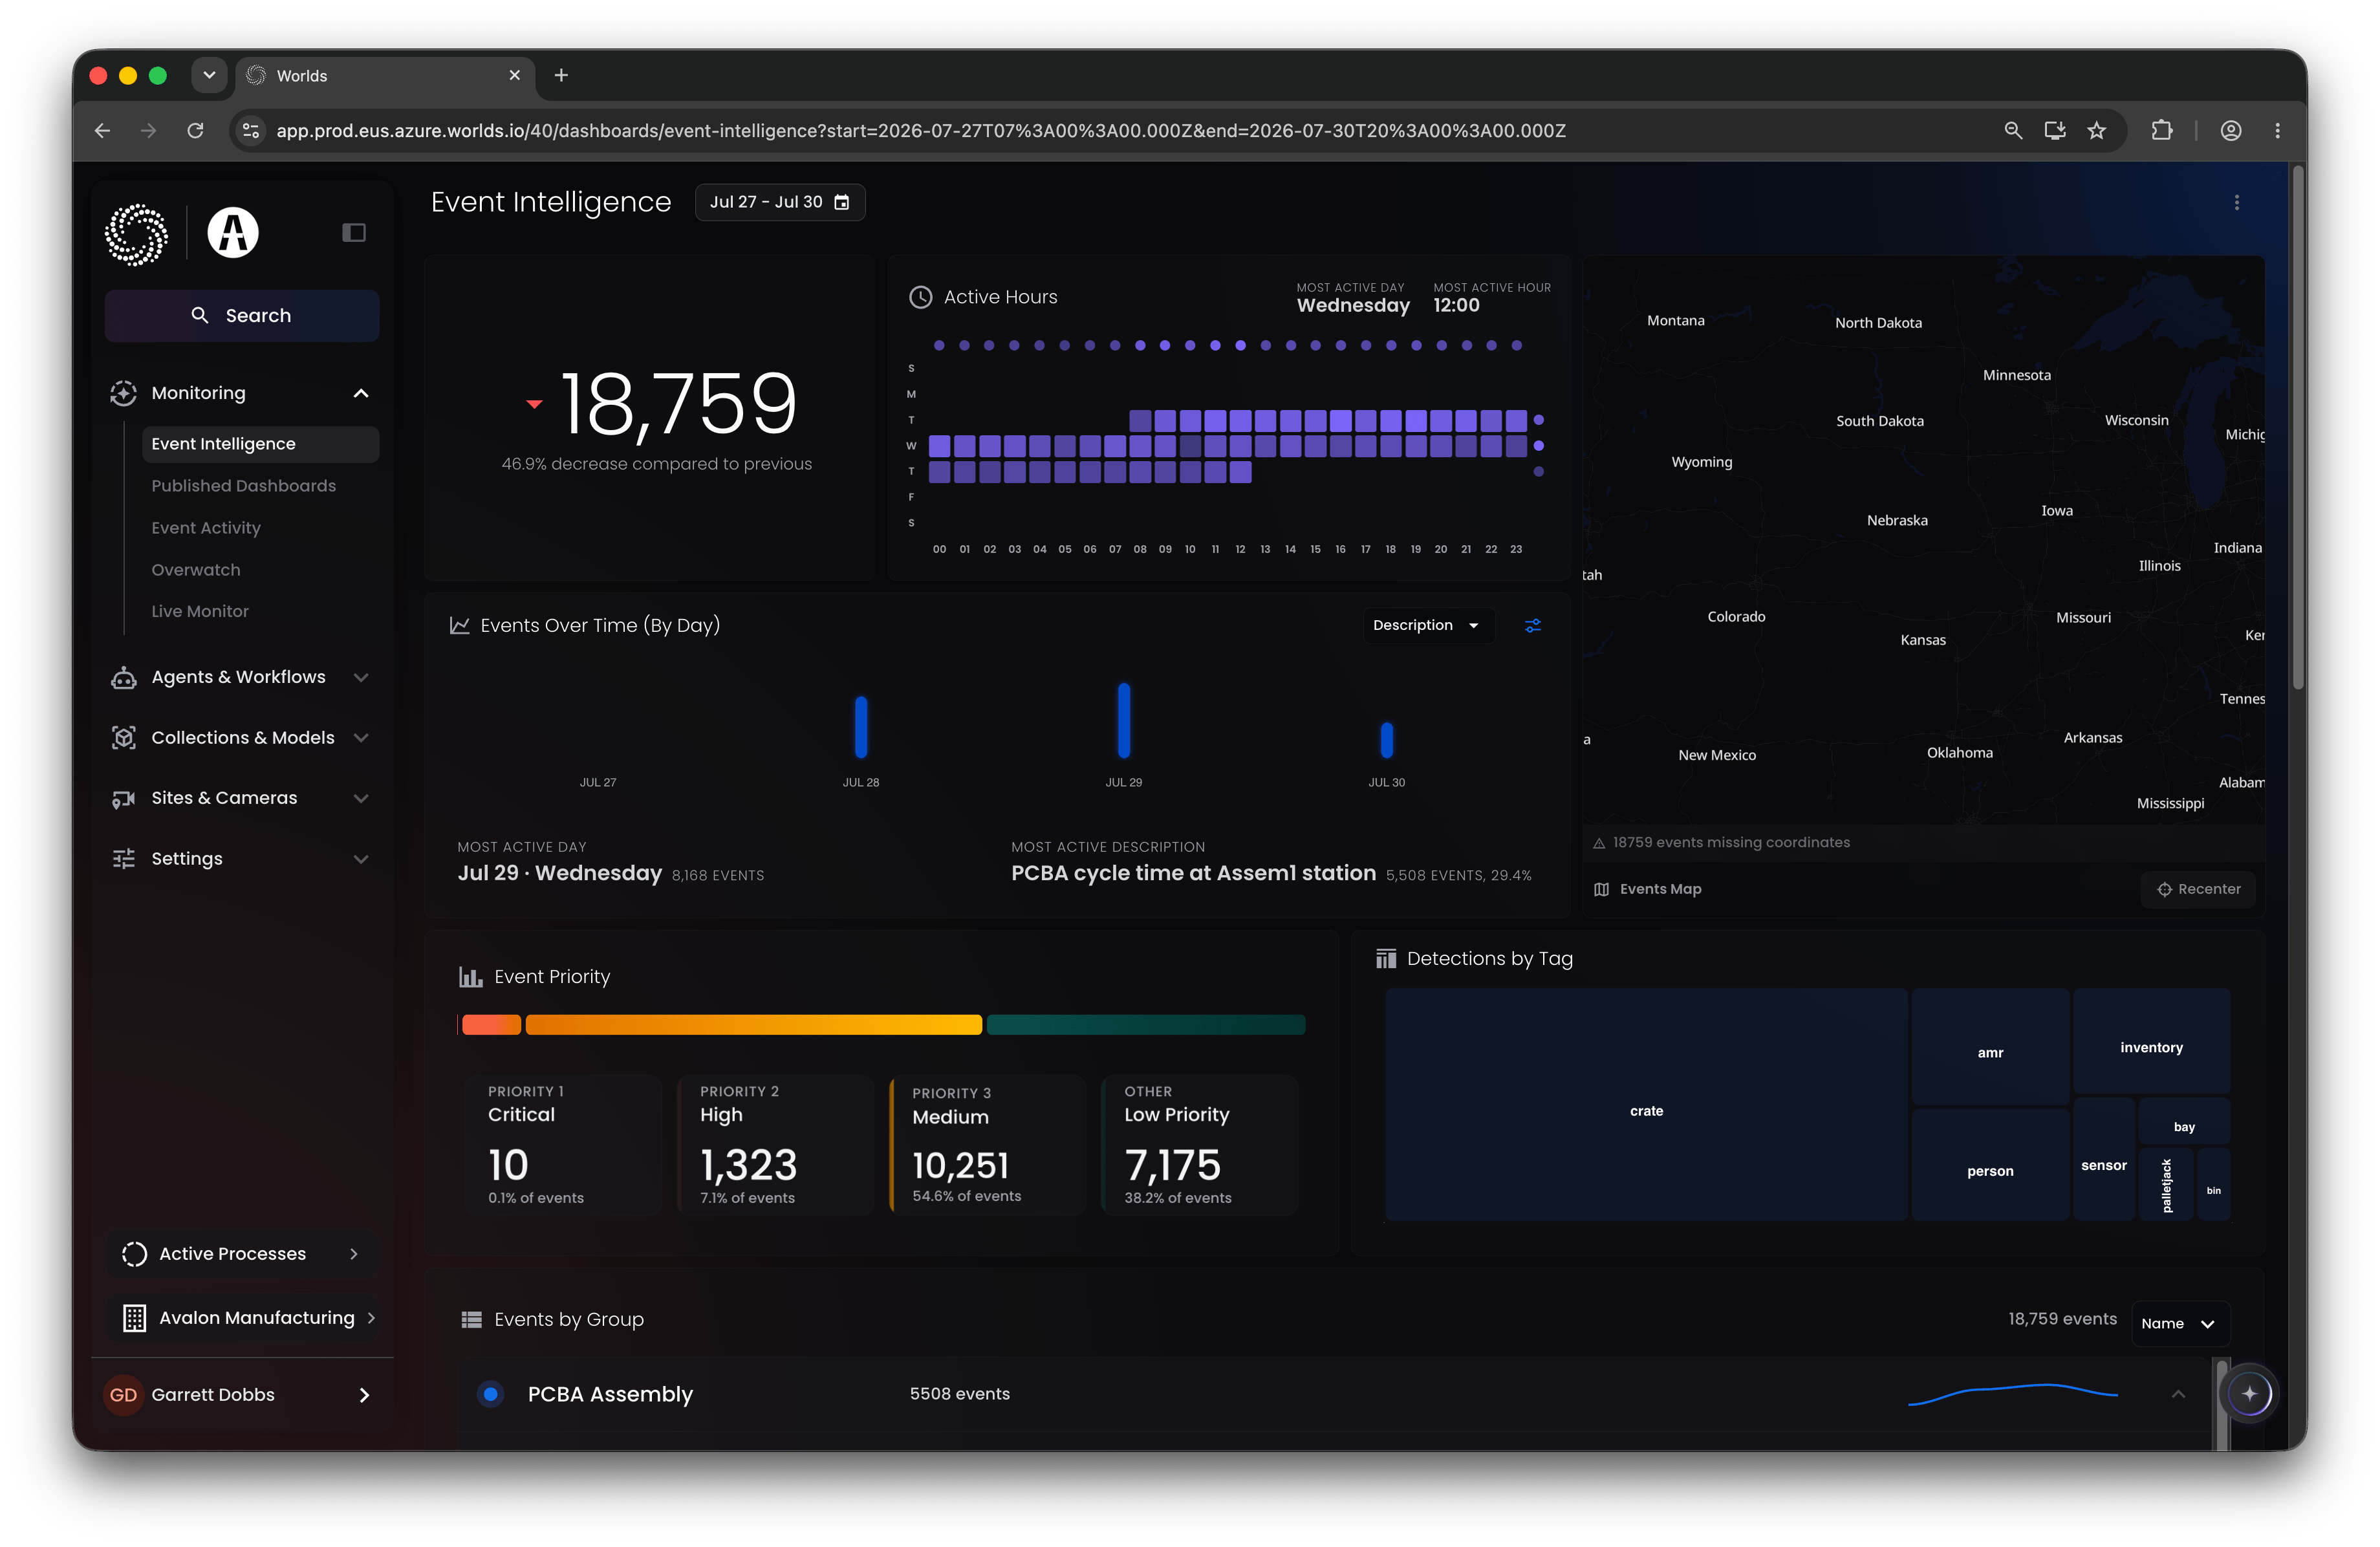Click the Detections by Tag table icon
This screenshot has height=1547, width=2380.
[x=1386, y=959]
